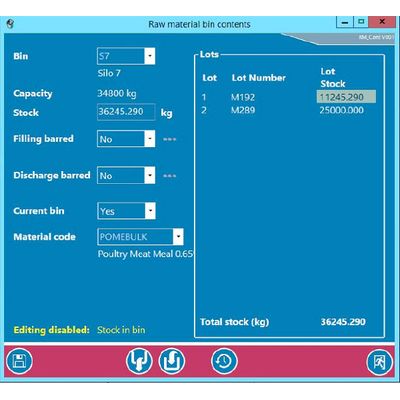Click the Stock value input field
The width and height of the screenshot is (400, 400).
(x=126, y=112)
